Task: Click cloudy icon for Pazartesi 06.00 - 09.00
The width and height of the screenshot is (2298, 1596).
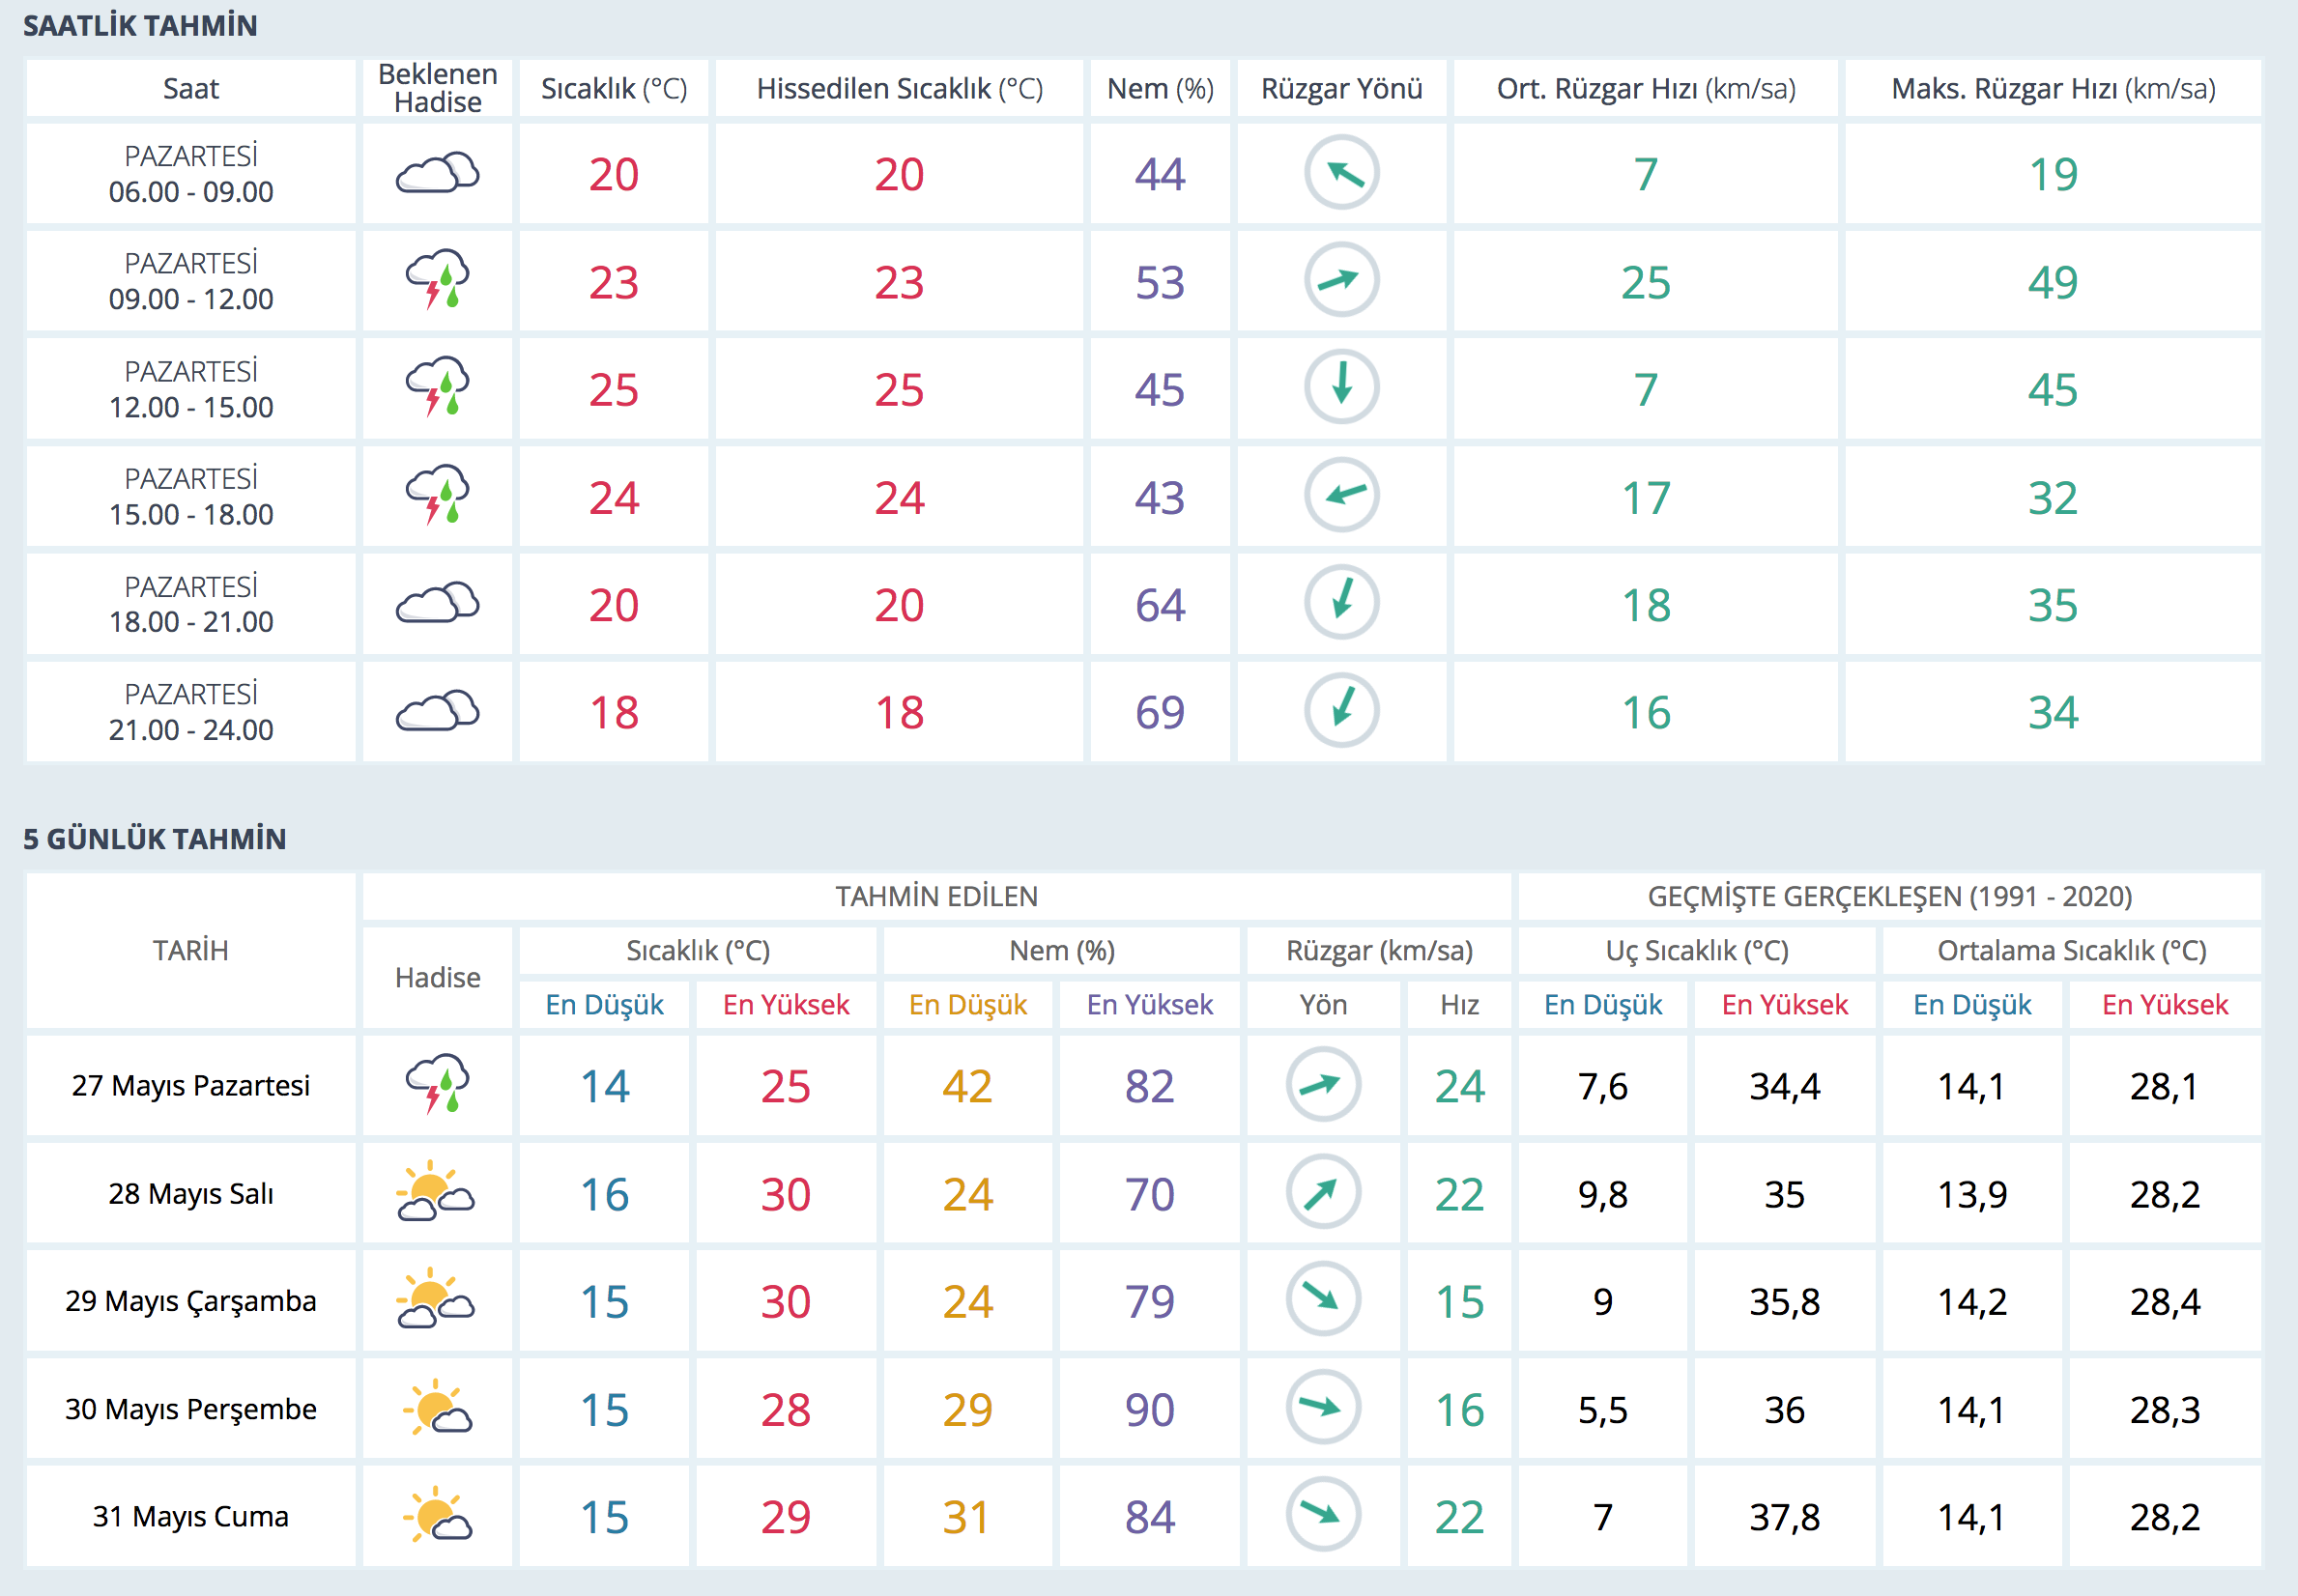Action: click(437, 174)
